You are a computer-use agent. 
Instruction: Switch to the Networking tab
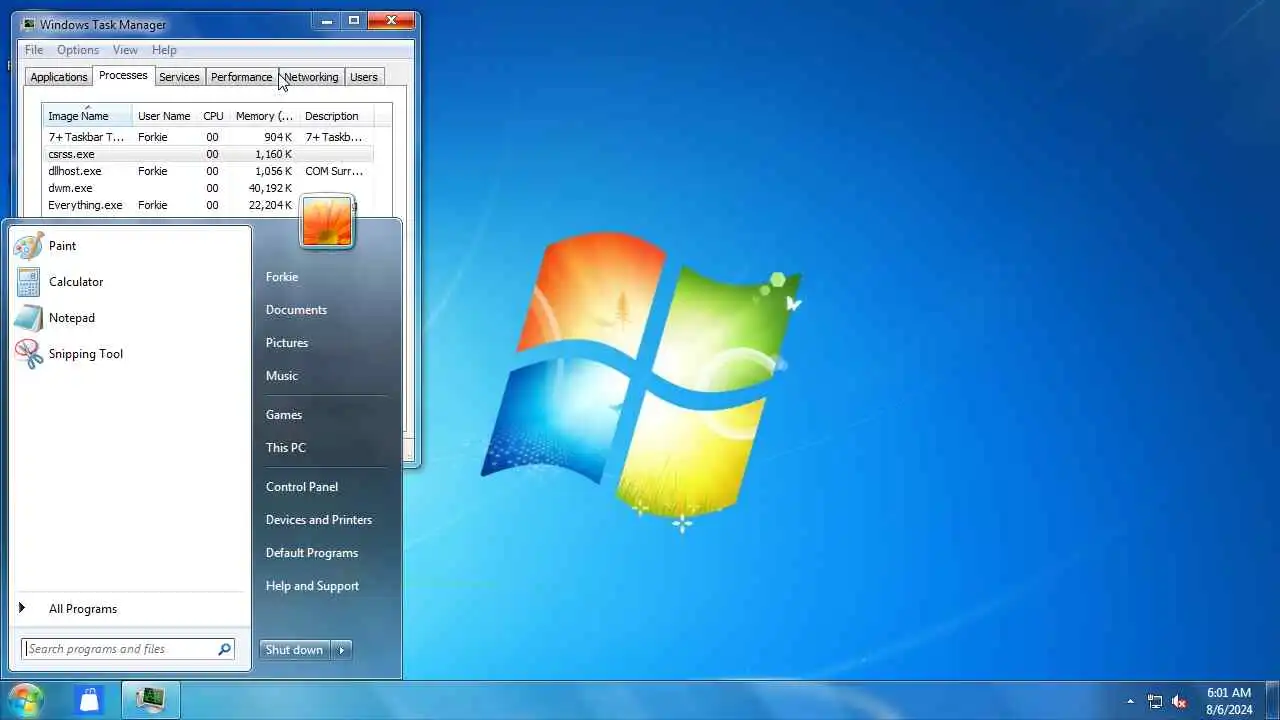(x=311, y=77)
